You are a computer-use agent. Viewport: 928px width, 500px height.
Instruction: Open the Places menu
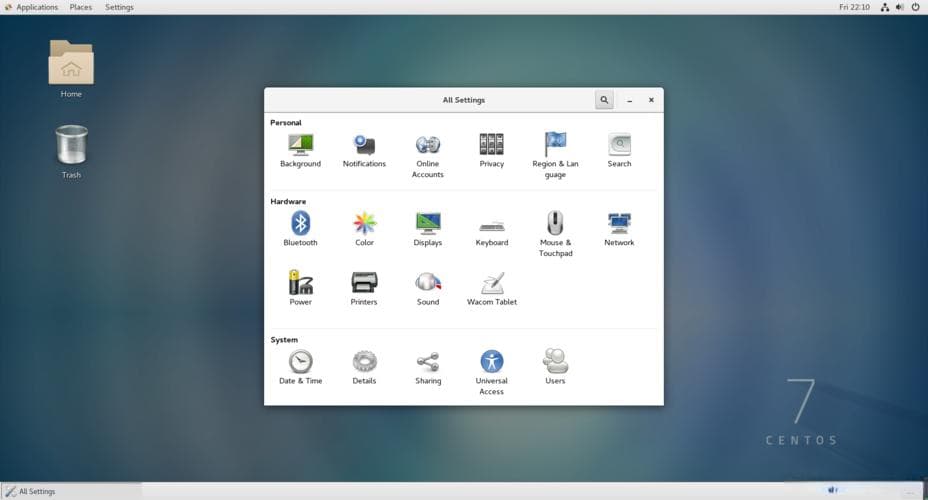[x=80, y=7]
